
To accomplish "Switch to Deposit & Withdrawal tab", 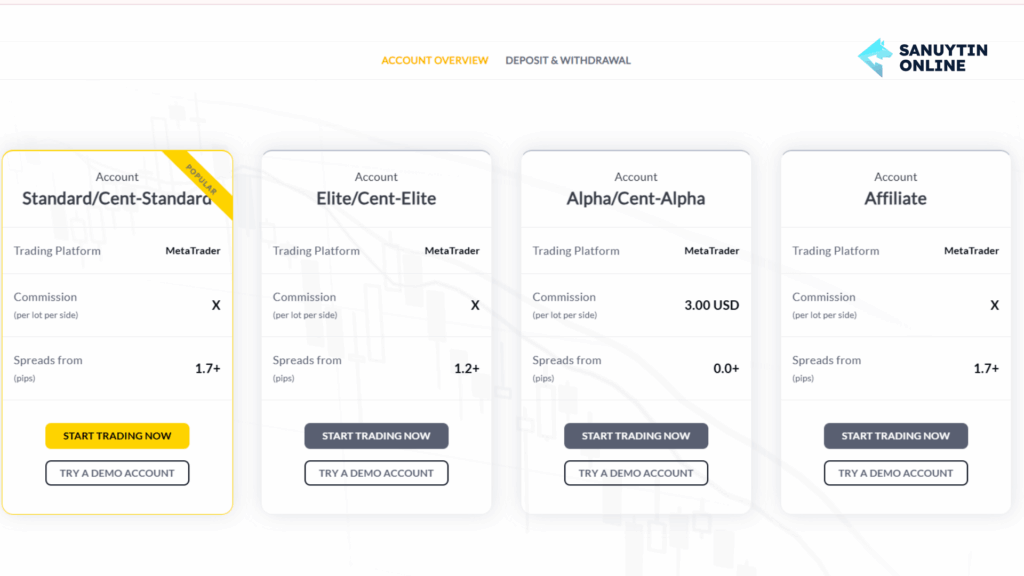I will point(568,60).
